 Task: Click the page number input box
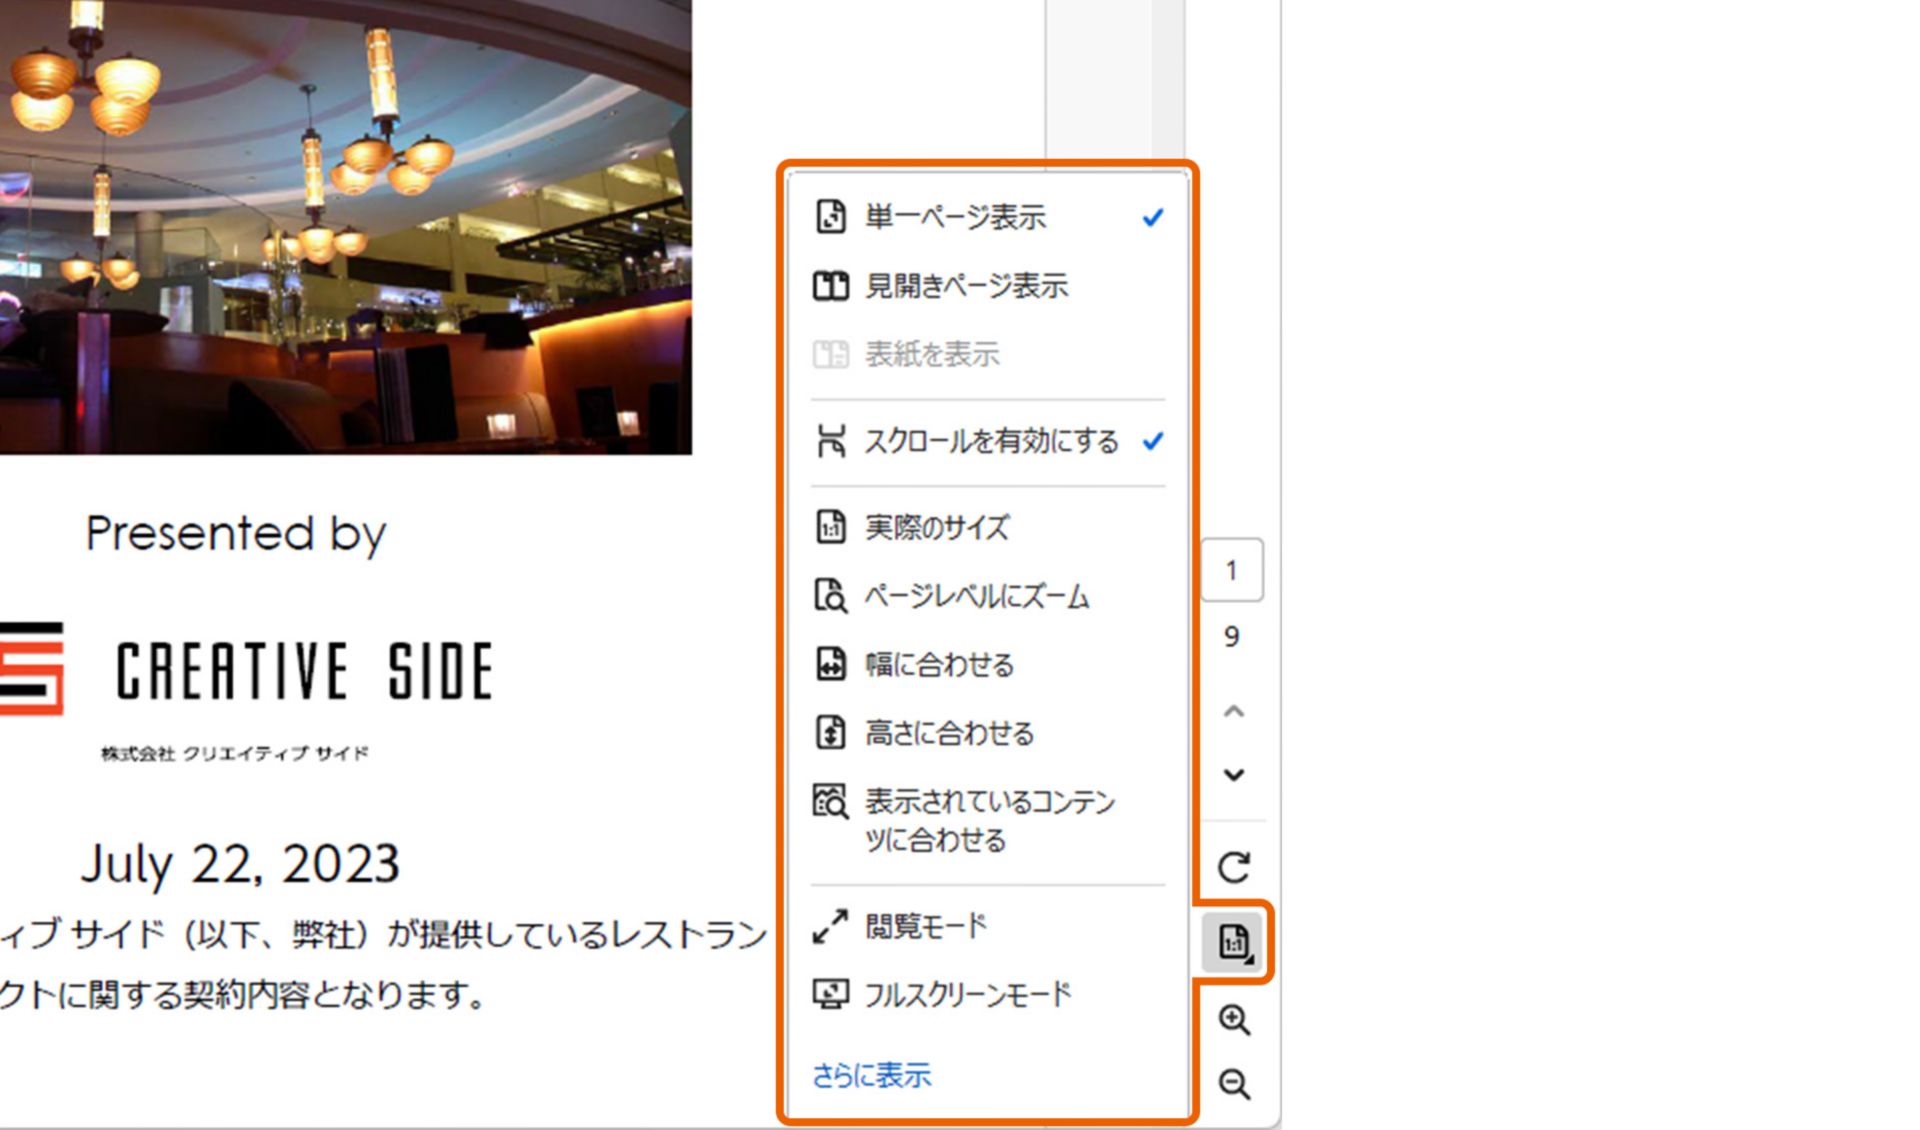tap(1231, 570)
